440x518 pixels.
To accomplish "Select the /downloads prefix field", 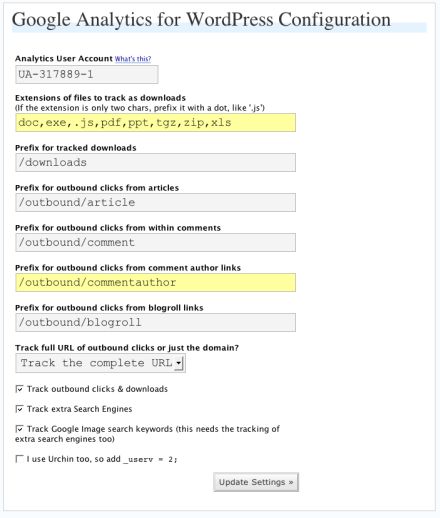I will click(155, 163).
